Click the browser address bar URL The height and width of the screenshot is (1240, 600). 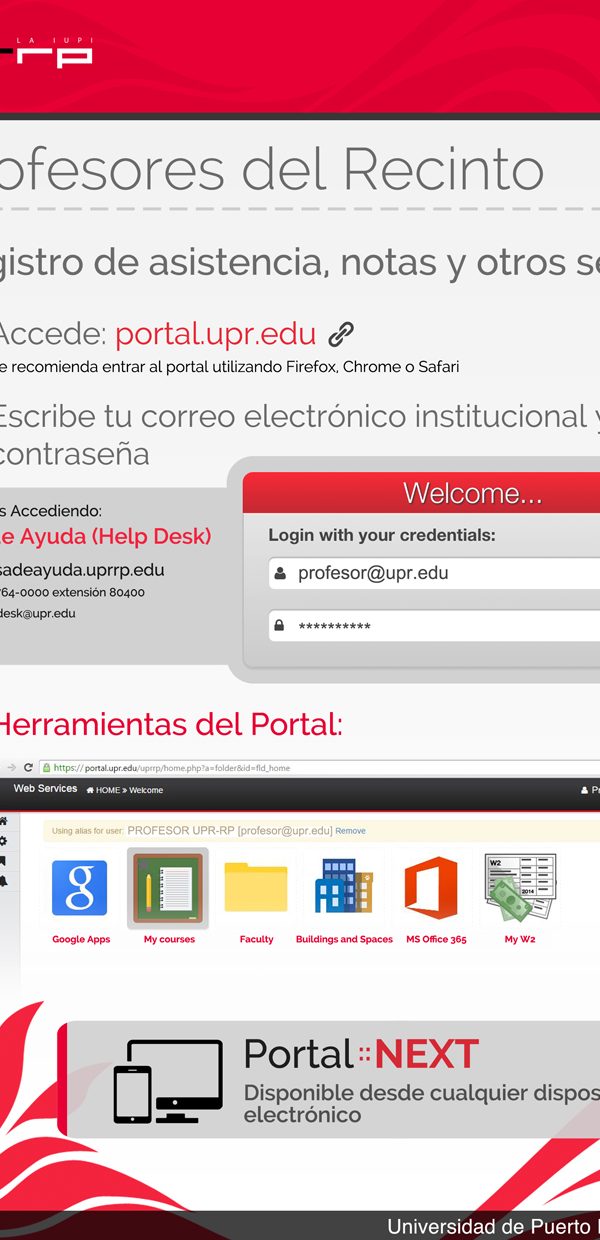(172, 768)
